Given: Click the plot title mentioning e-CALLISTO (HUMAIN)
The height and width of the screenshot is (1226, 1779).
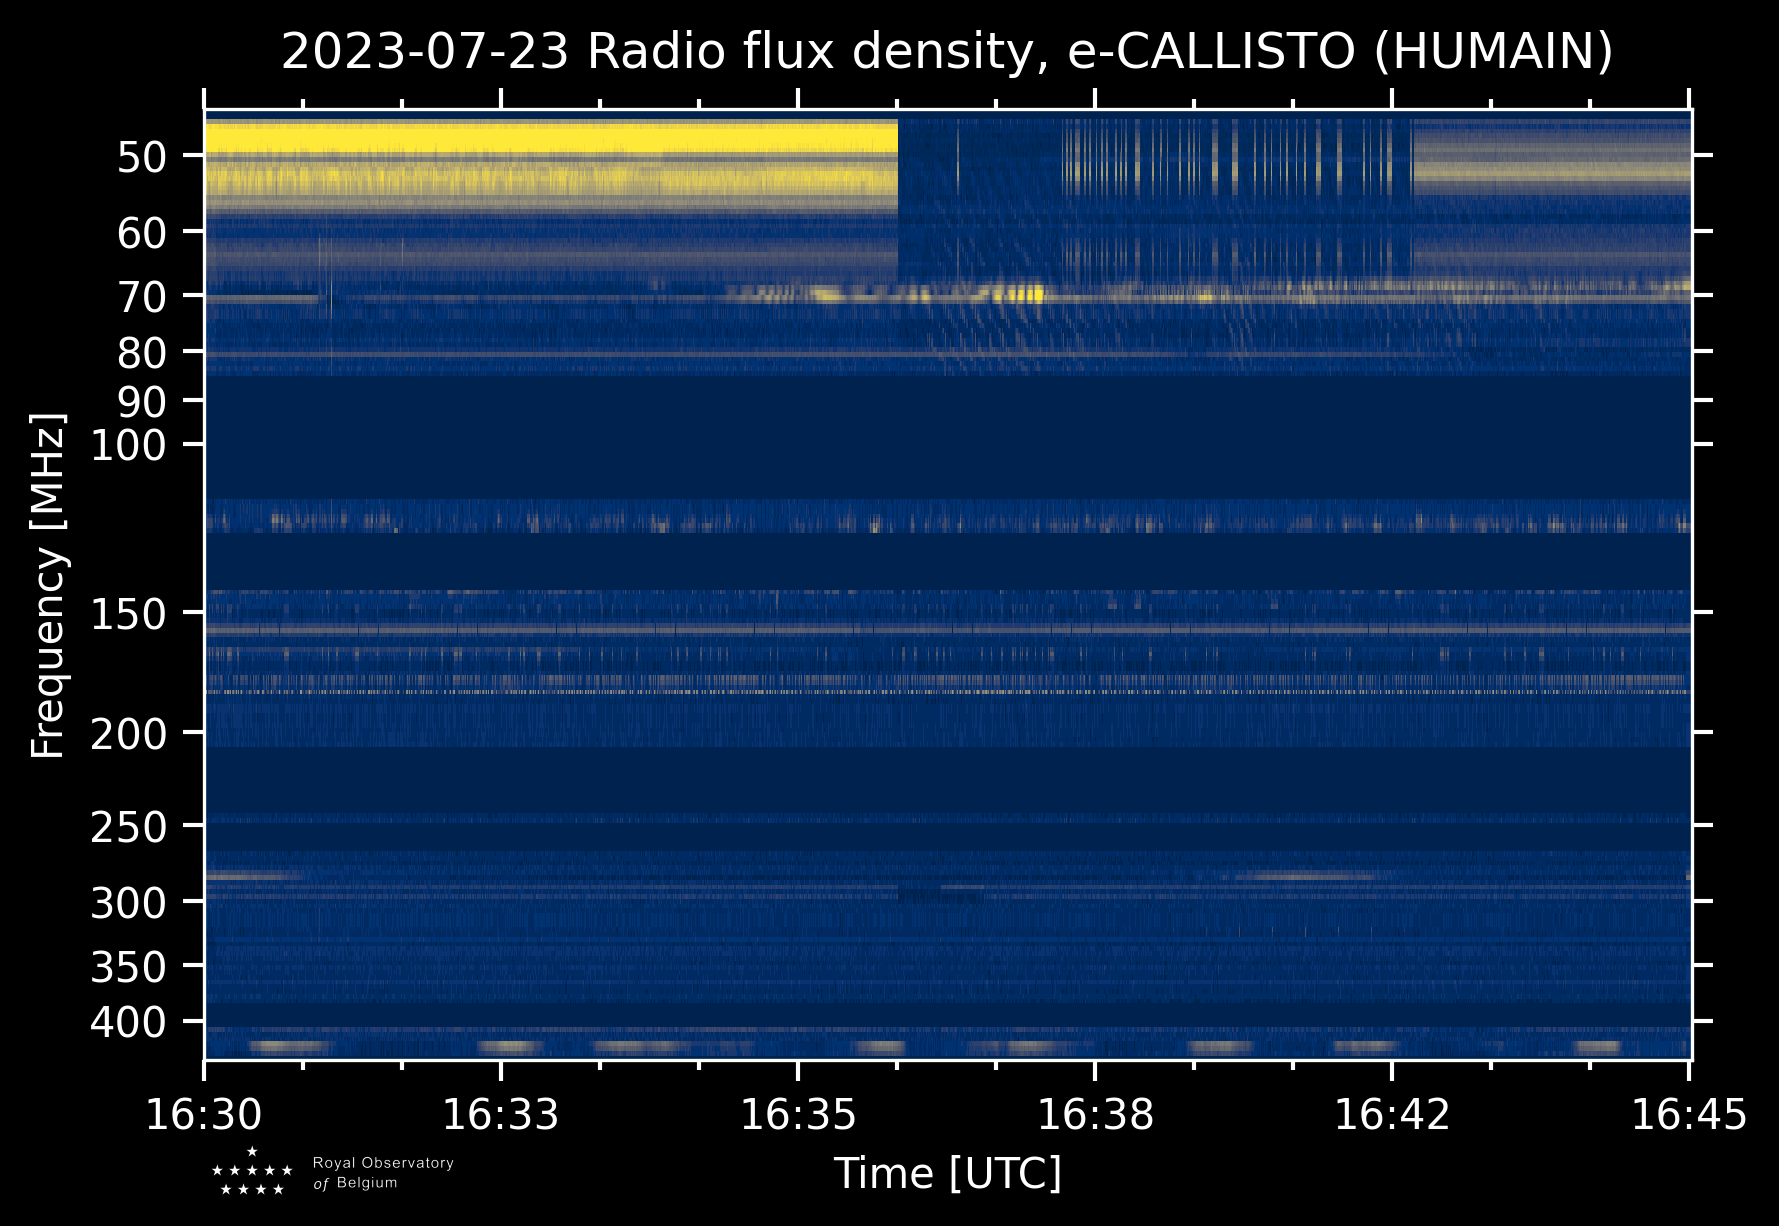Looking at the screenshot, I should (x=947, y=52).
